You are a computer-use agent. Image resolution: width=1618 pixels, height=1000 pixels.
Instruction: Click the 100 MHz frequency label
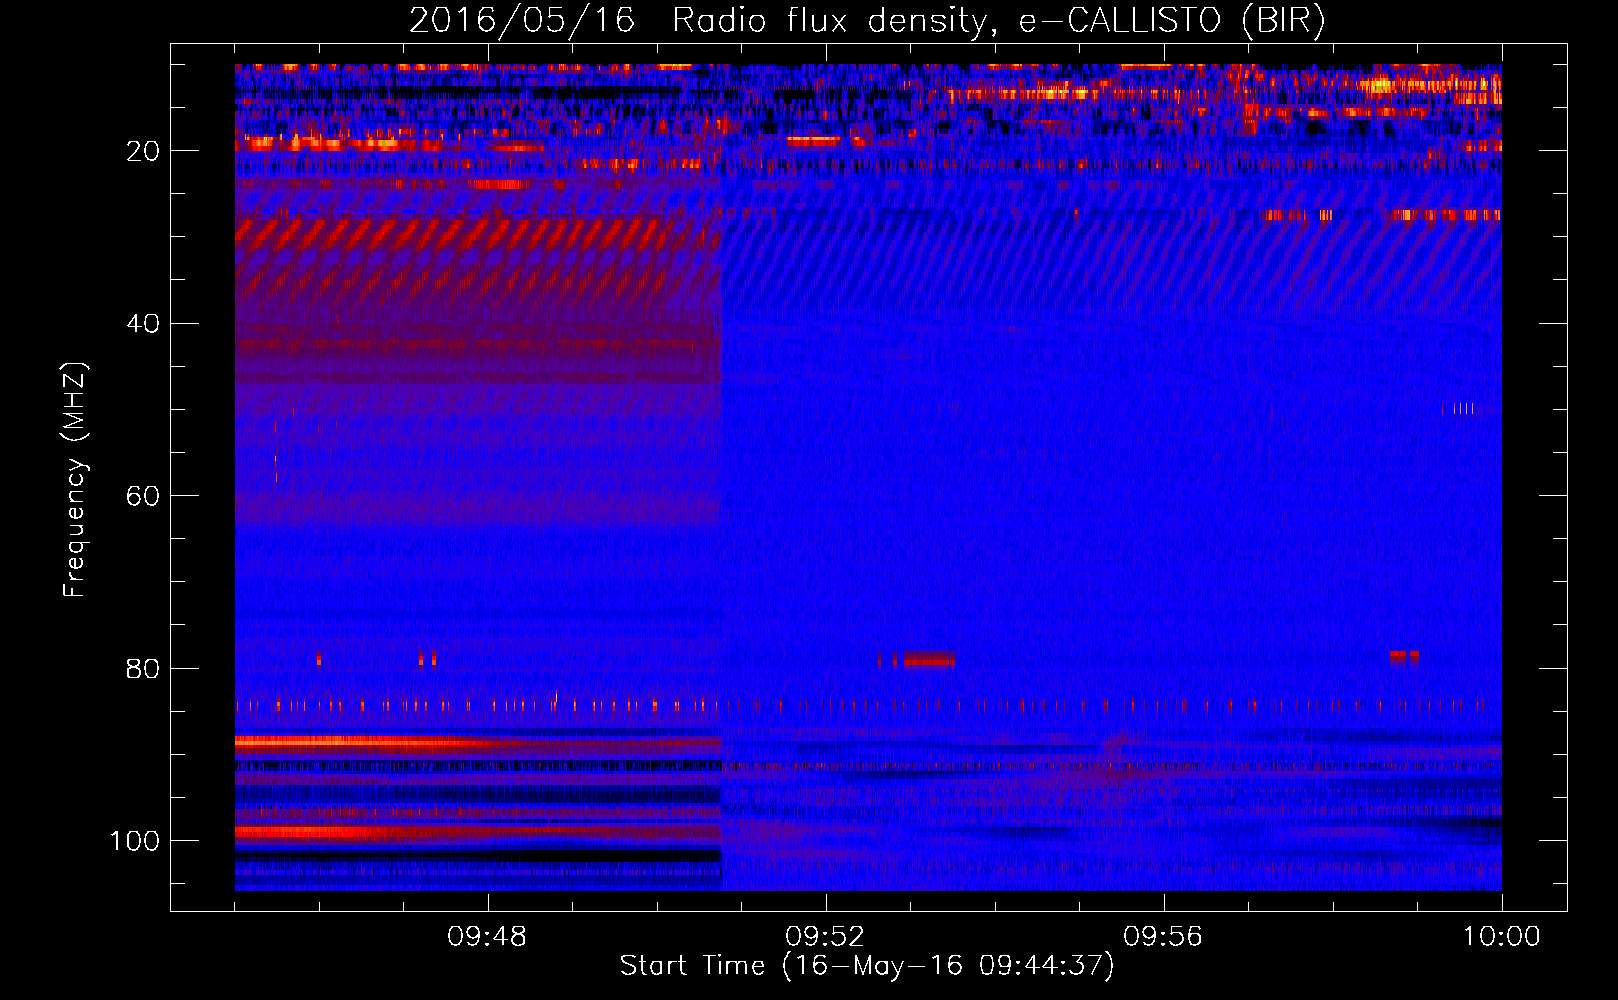tap(135, 841)
